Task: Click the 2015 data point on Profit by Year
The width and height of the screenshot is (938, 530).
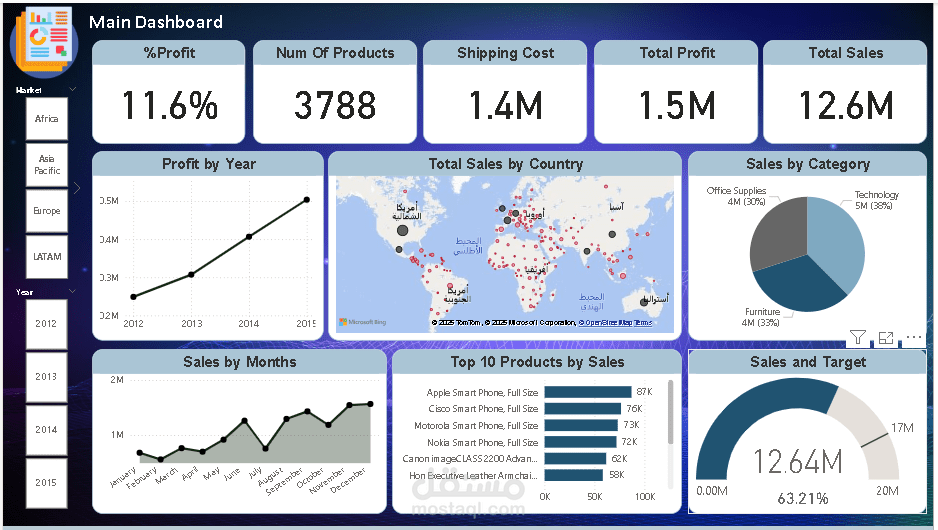Action: 307,200
